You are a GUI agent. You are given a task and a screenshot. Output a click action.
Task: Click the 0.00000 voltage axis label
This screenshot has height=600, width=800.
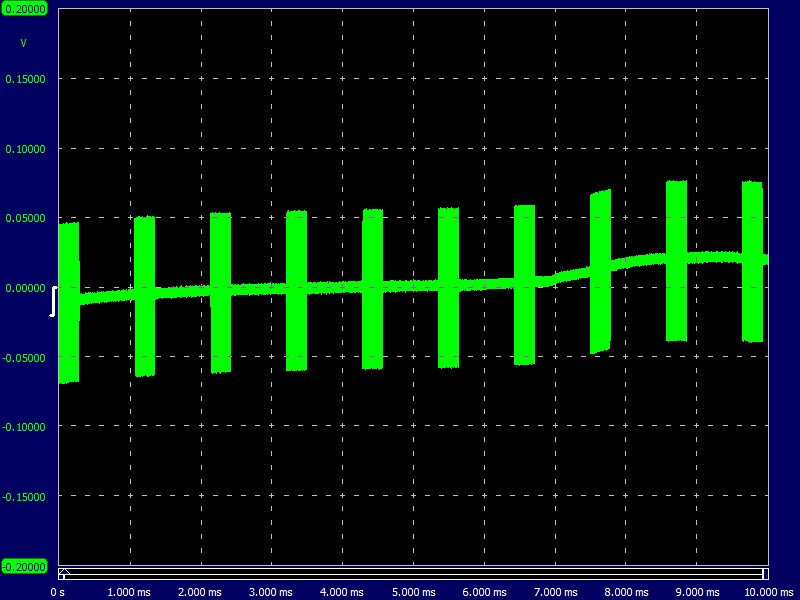click(x=25, y=288)
